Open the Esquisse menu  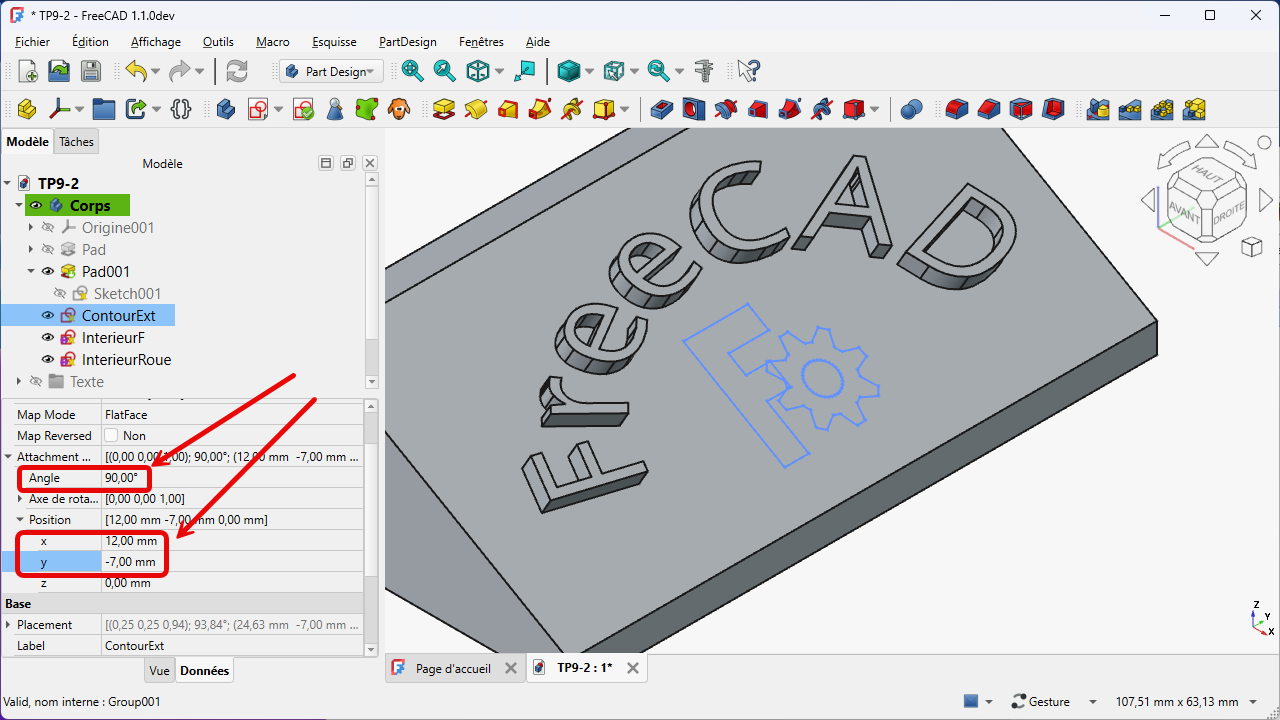[x=334, y=42]
